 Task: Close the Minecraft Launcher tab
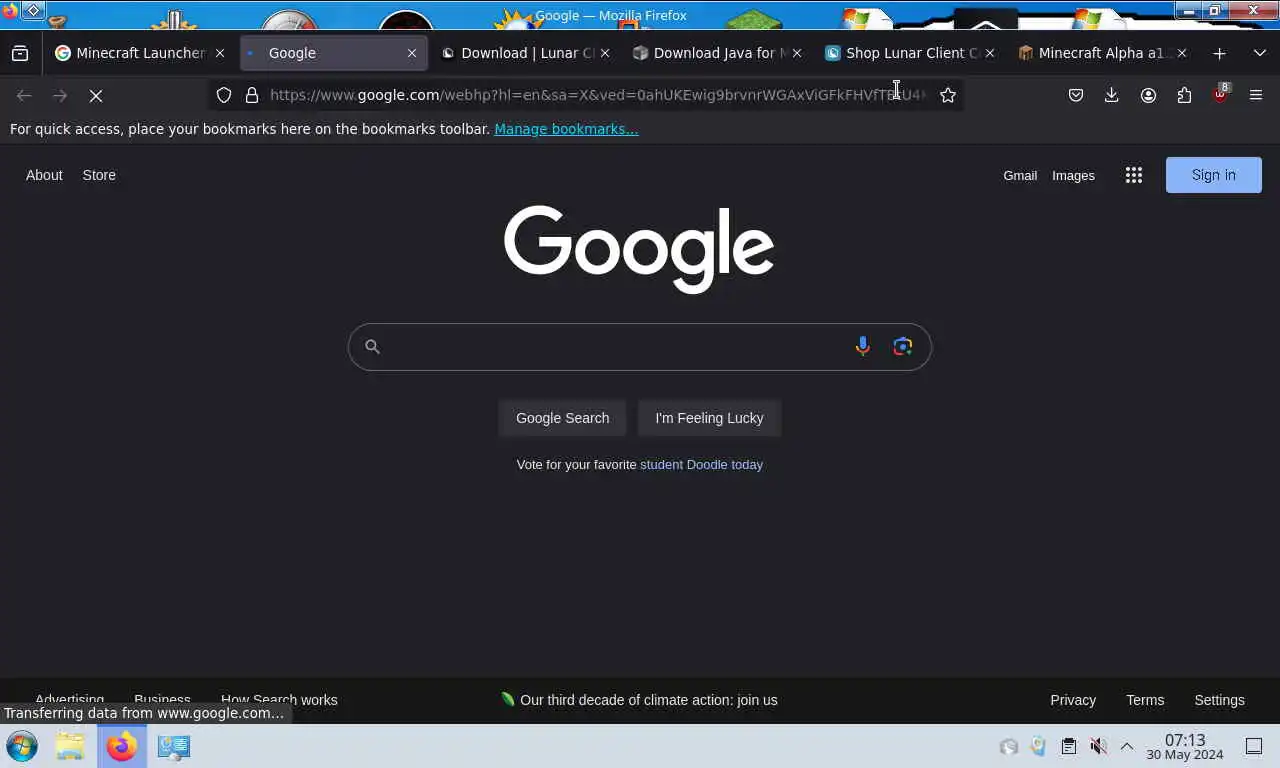point(220,53)
